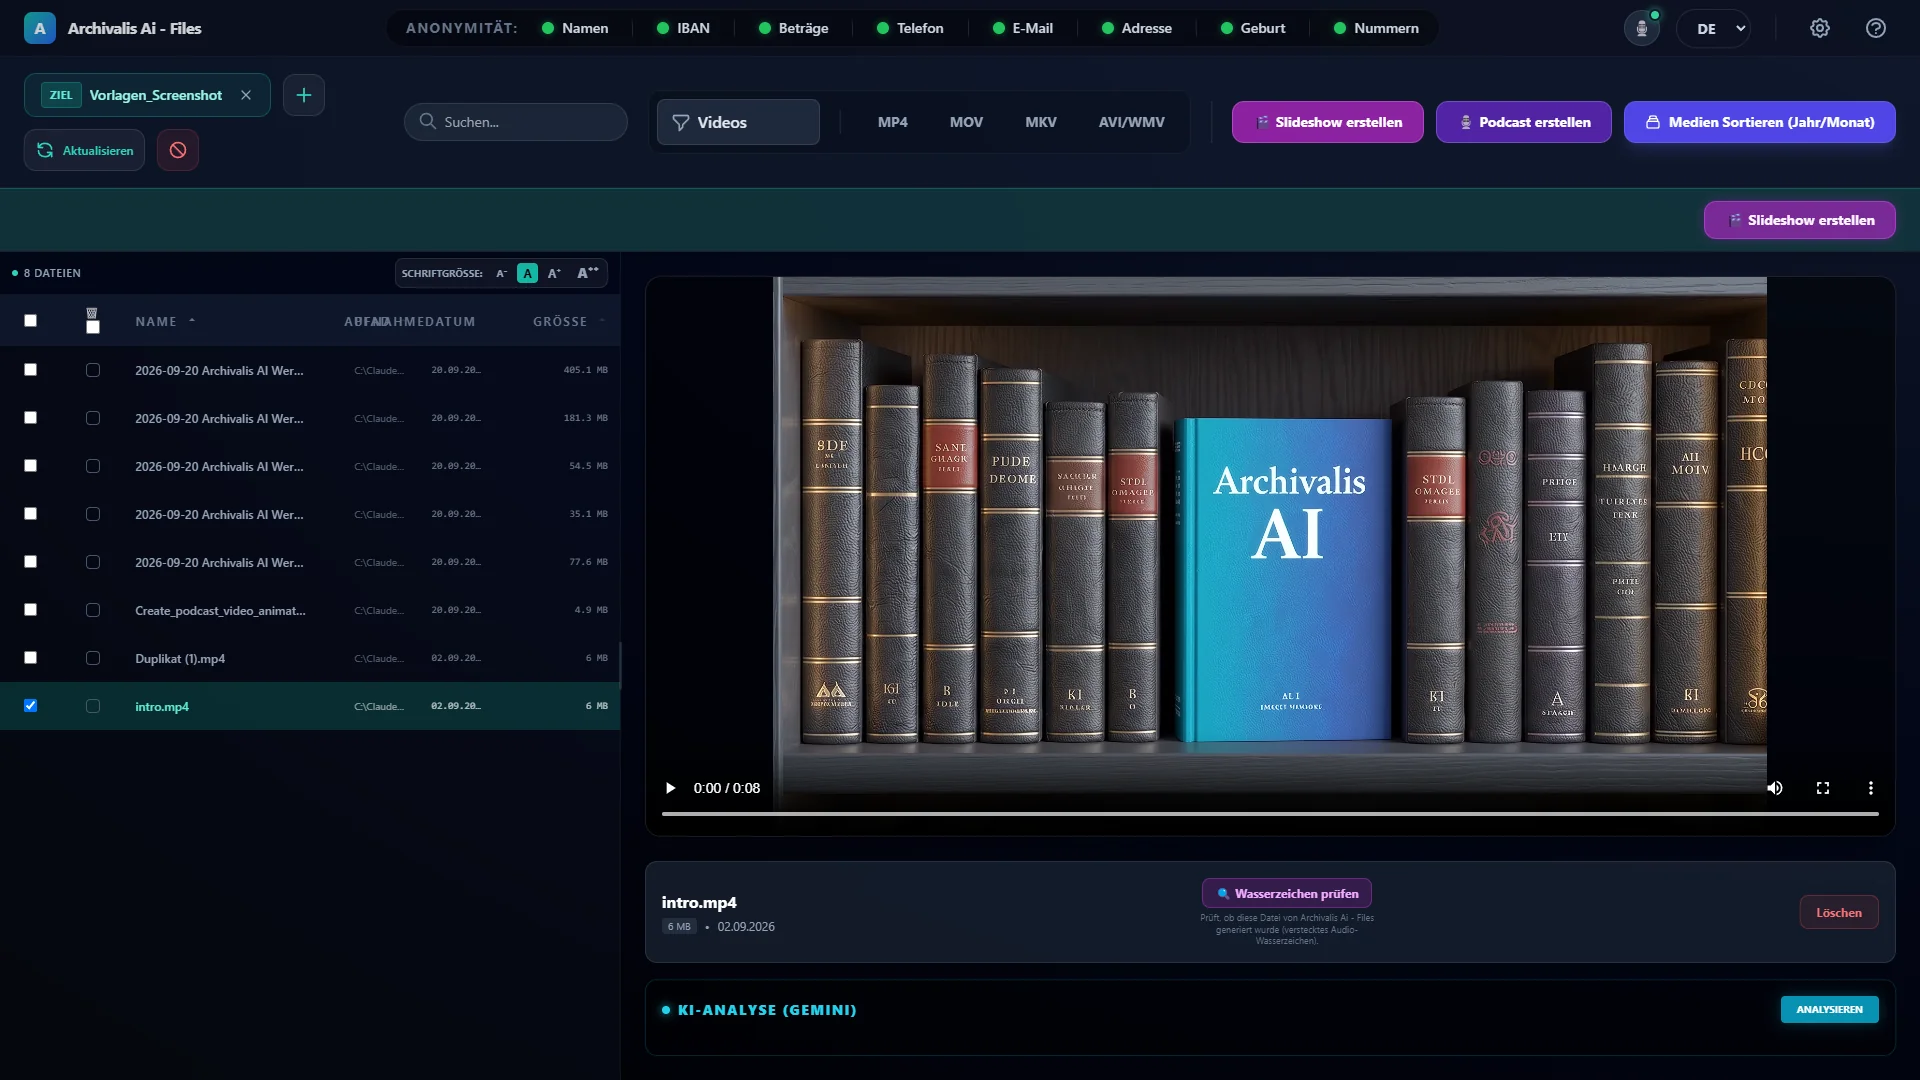
Task: Open the settings gear icon
Action: tap(1820, 28)
